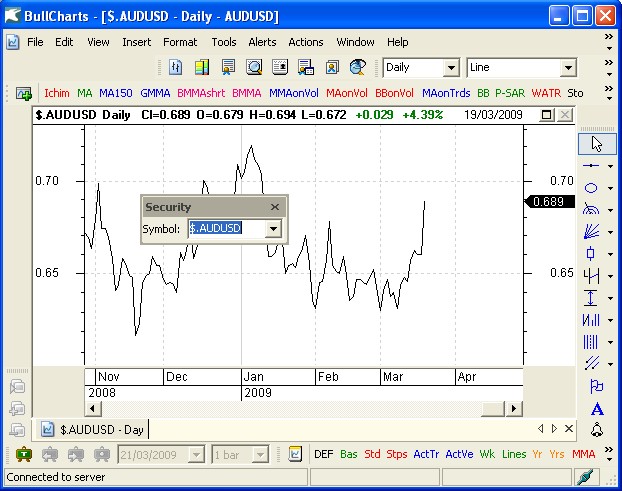
Task: Click the alert bell icon
Action: tap(597, 430)
